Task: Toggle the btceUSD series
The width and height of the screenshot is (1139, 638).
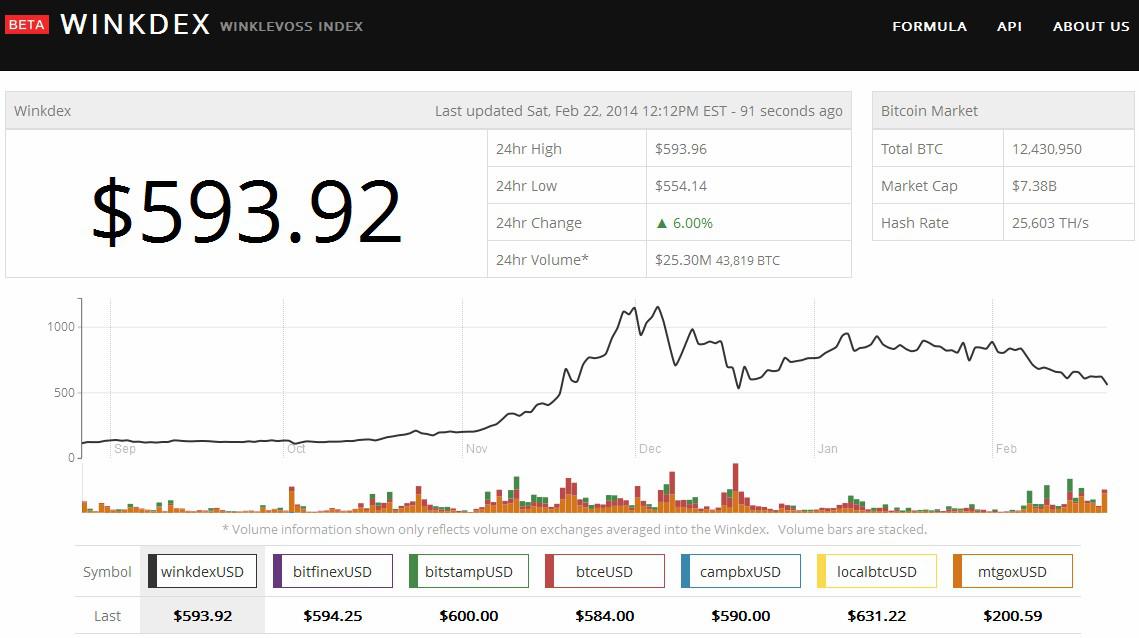Action: point(604,571)
